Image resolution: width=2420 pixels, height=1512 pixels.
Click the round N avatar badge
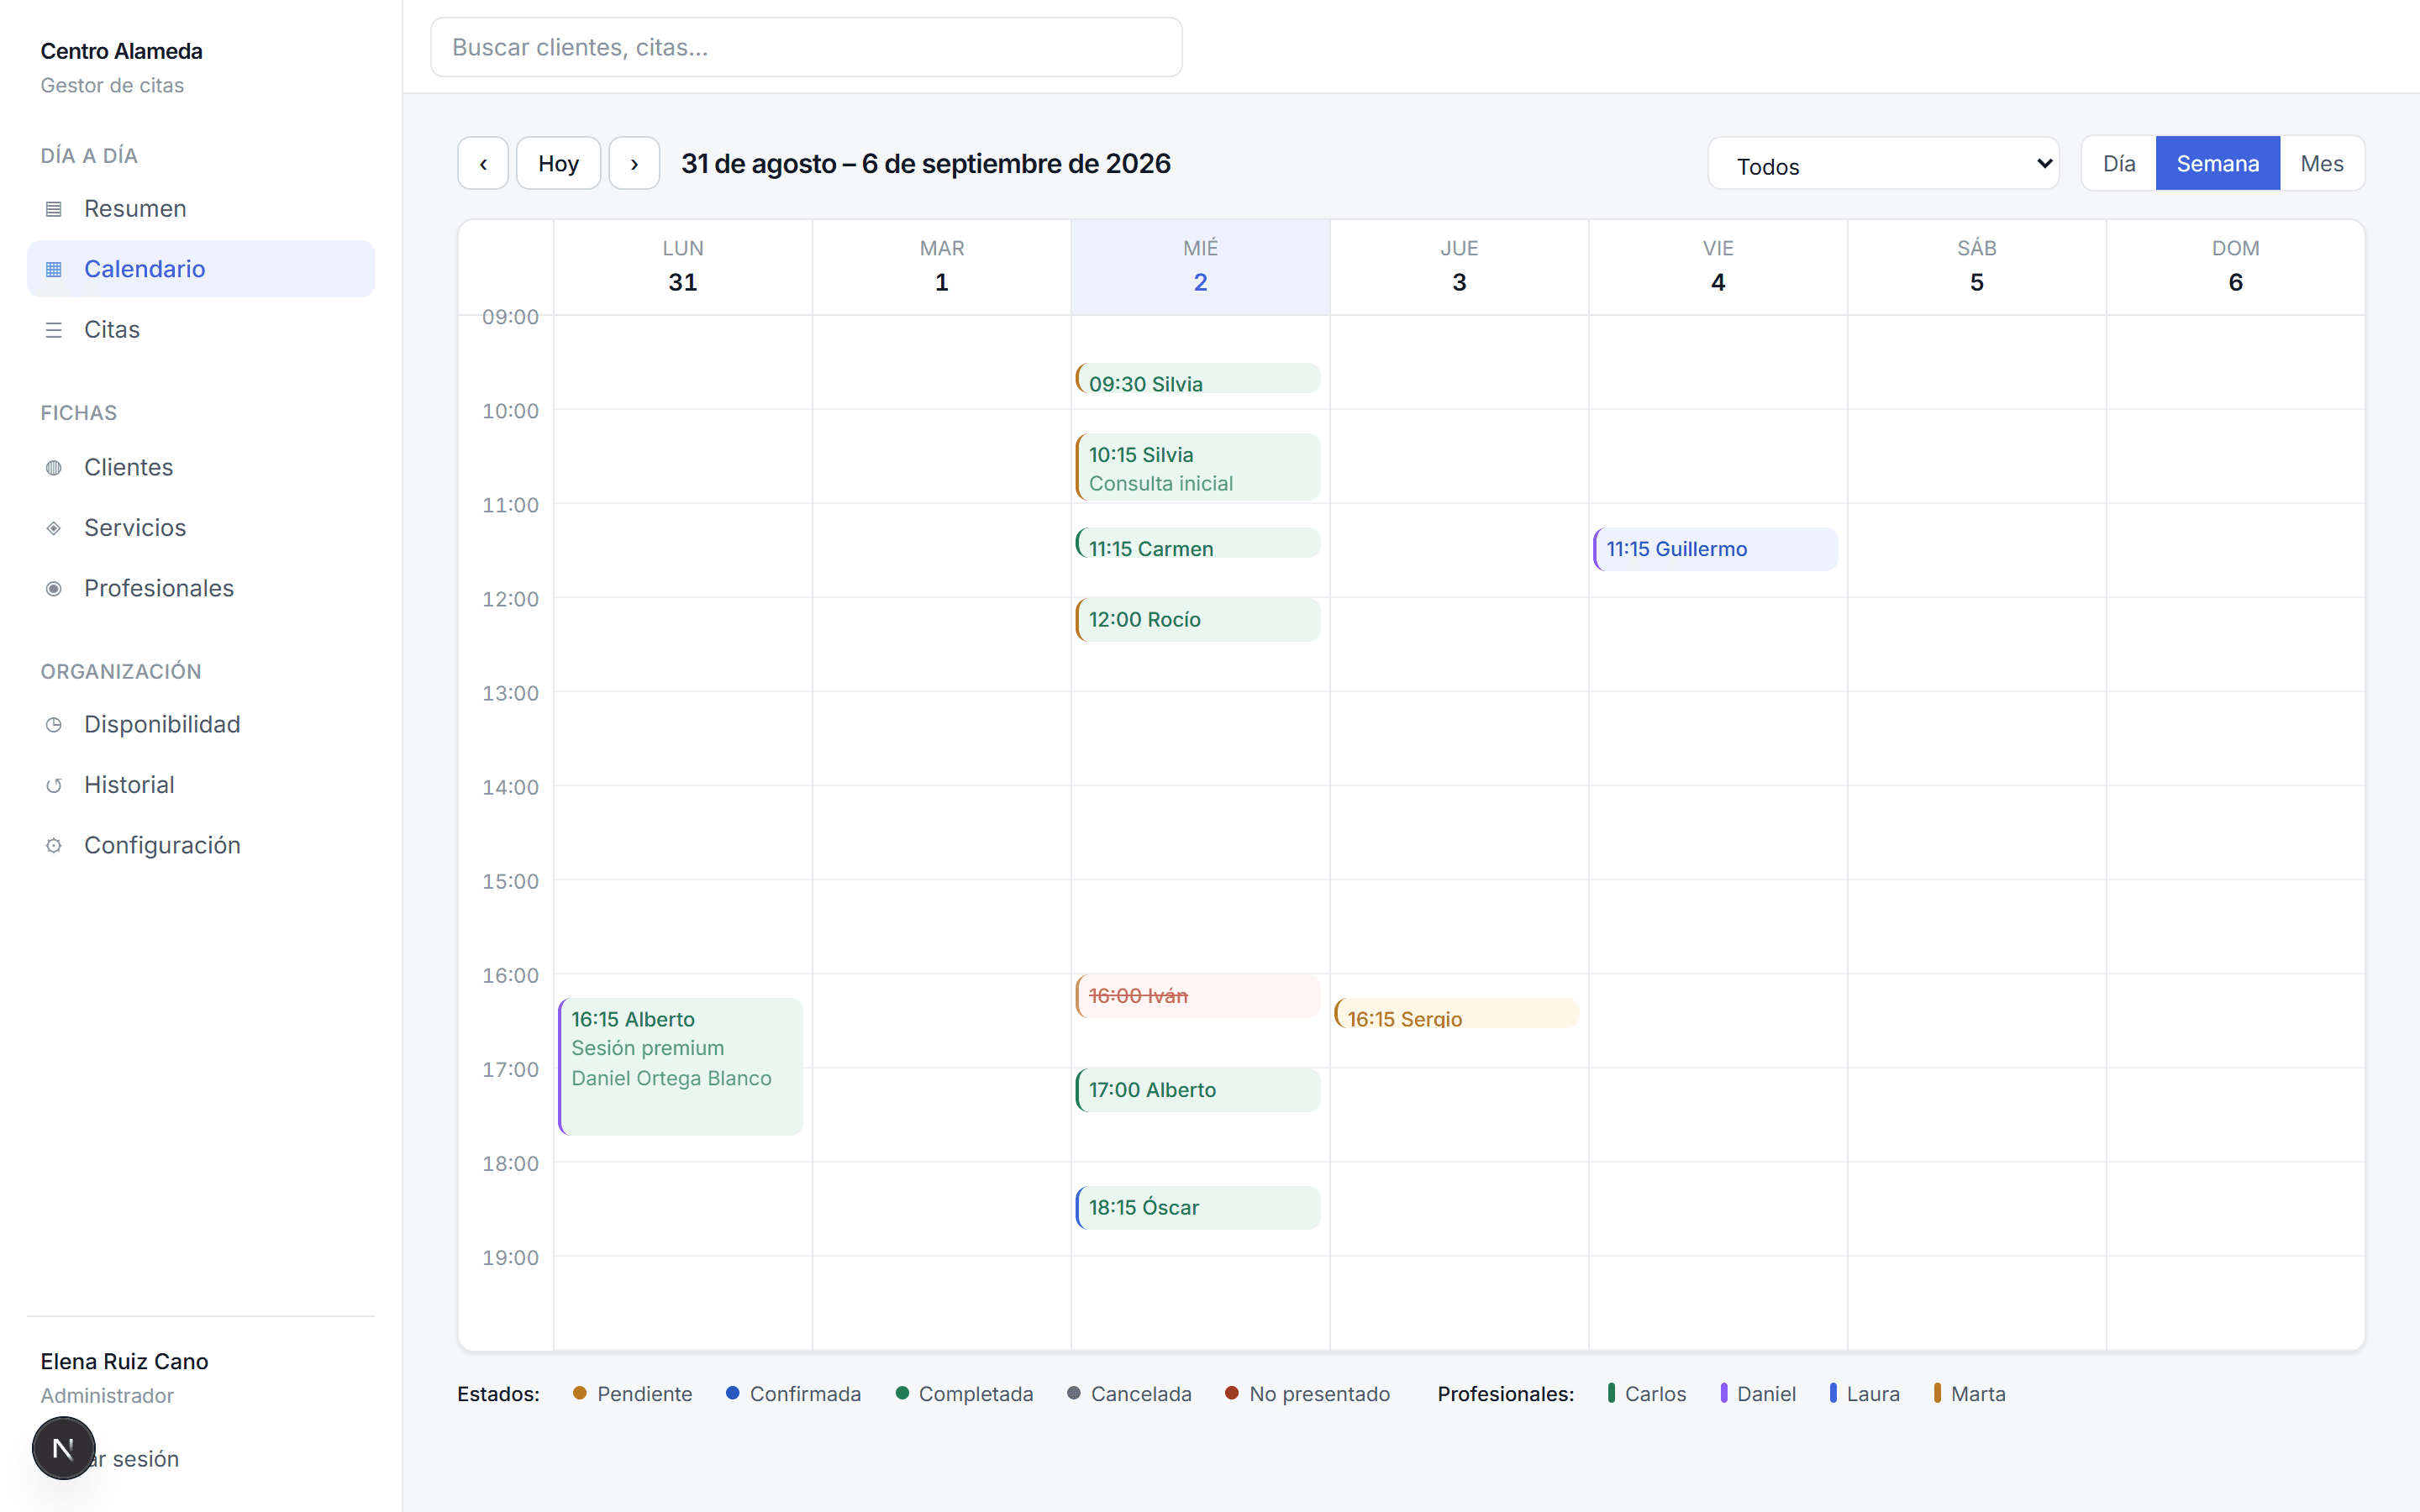click(63, 1448)
